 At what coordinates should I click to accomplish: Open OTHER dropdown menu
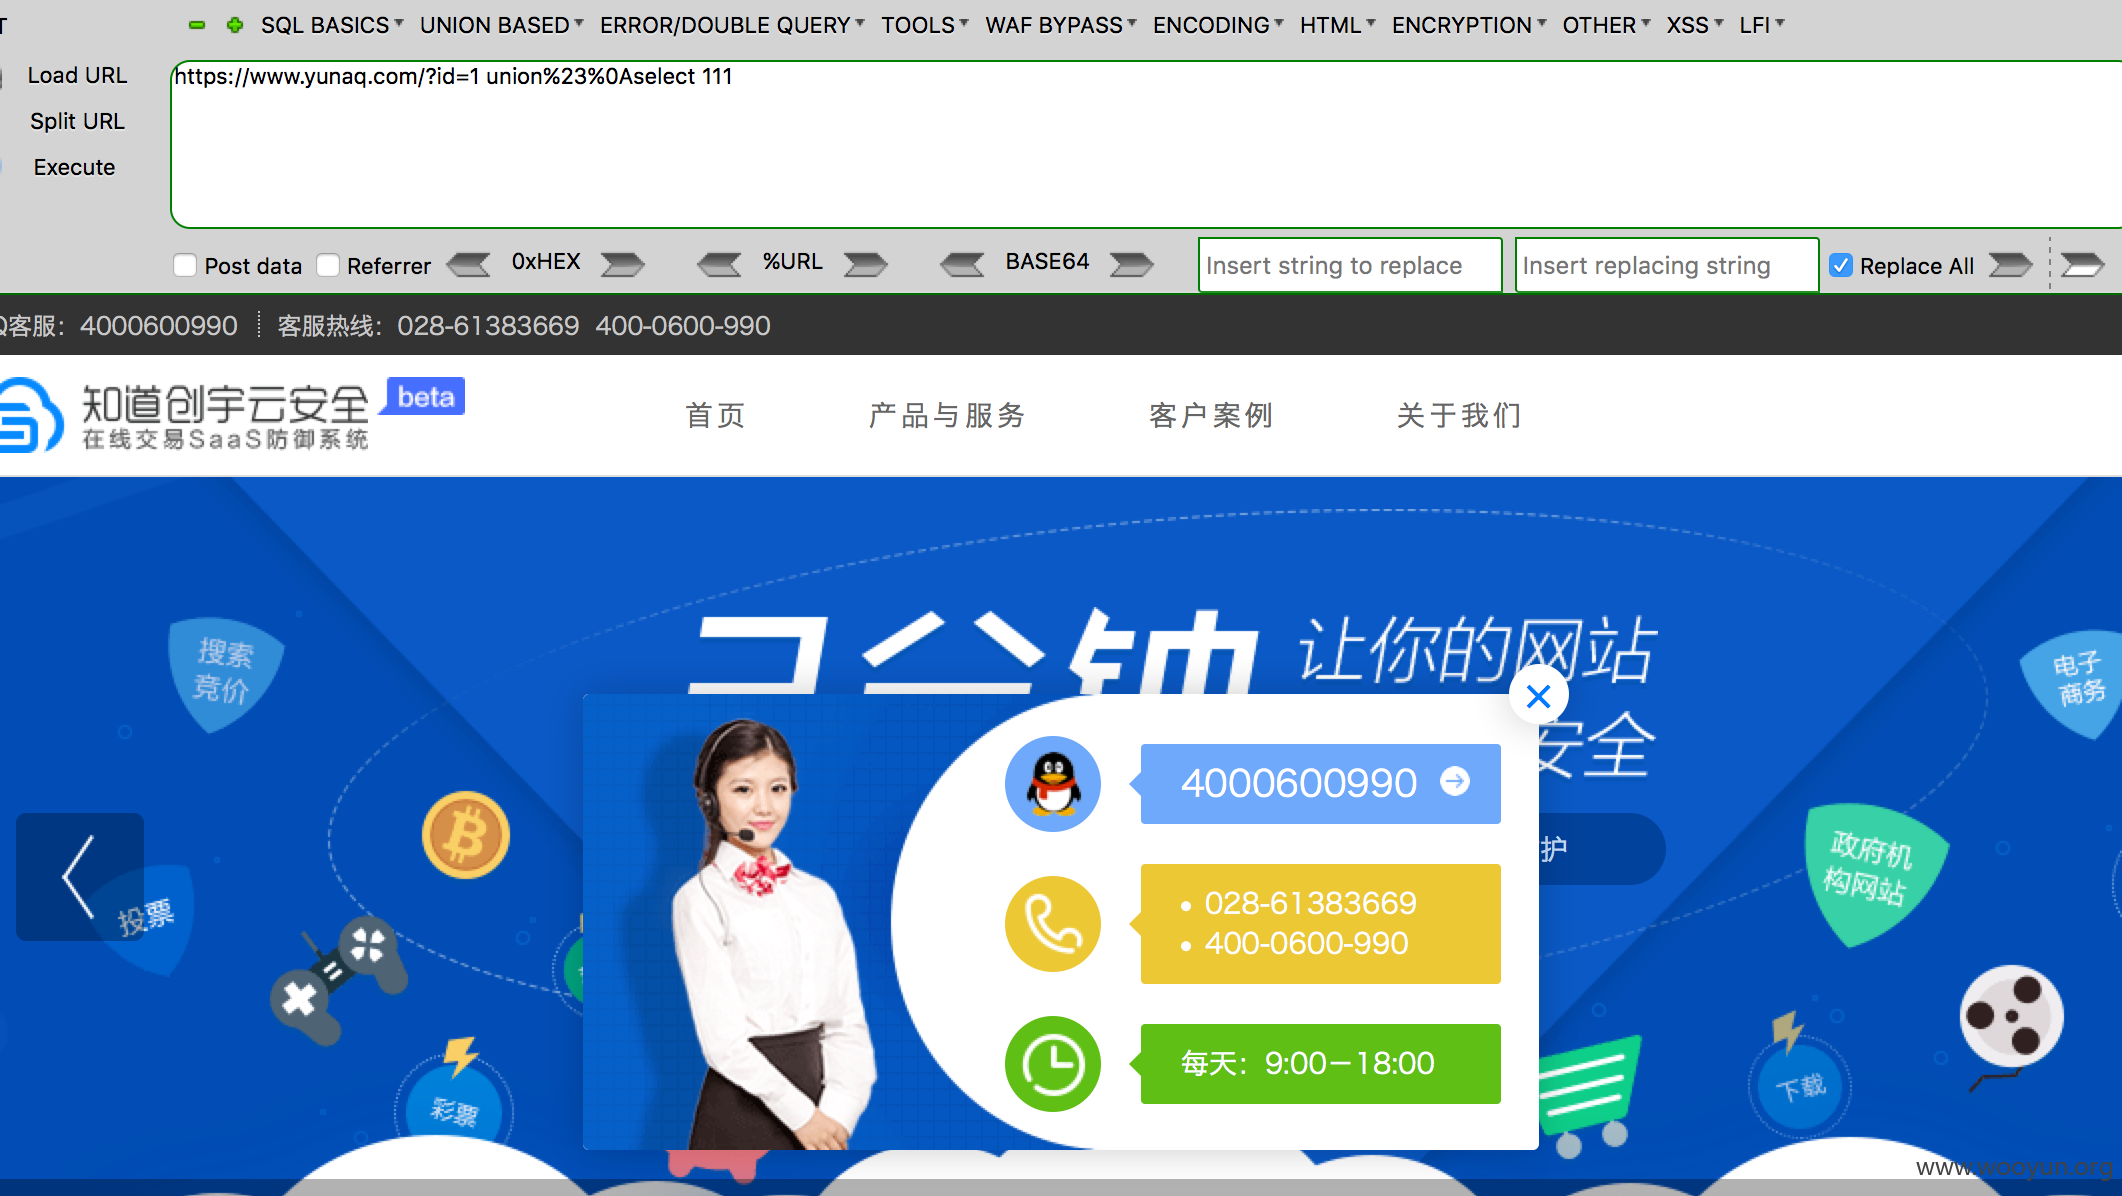click(1605, 25)
